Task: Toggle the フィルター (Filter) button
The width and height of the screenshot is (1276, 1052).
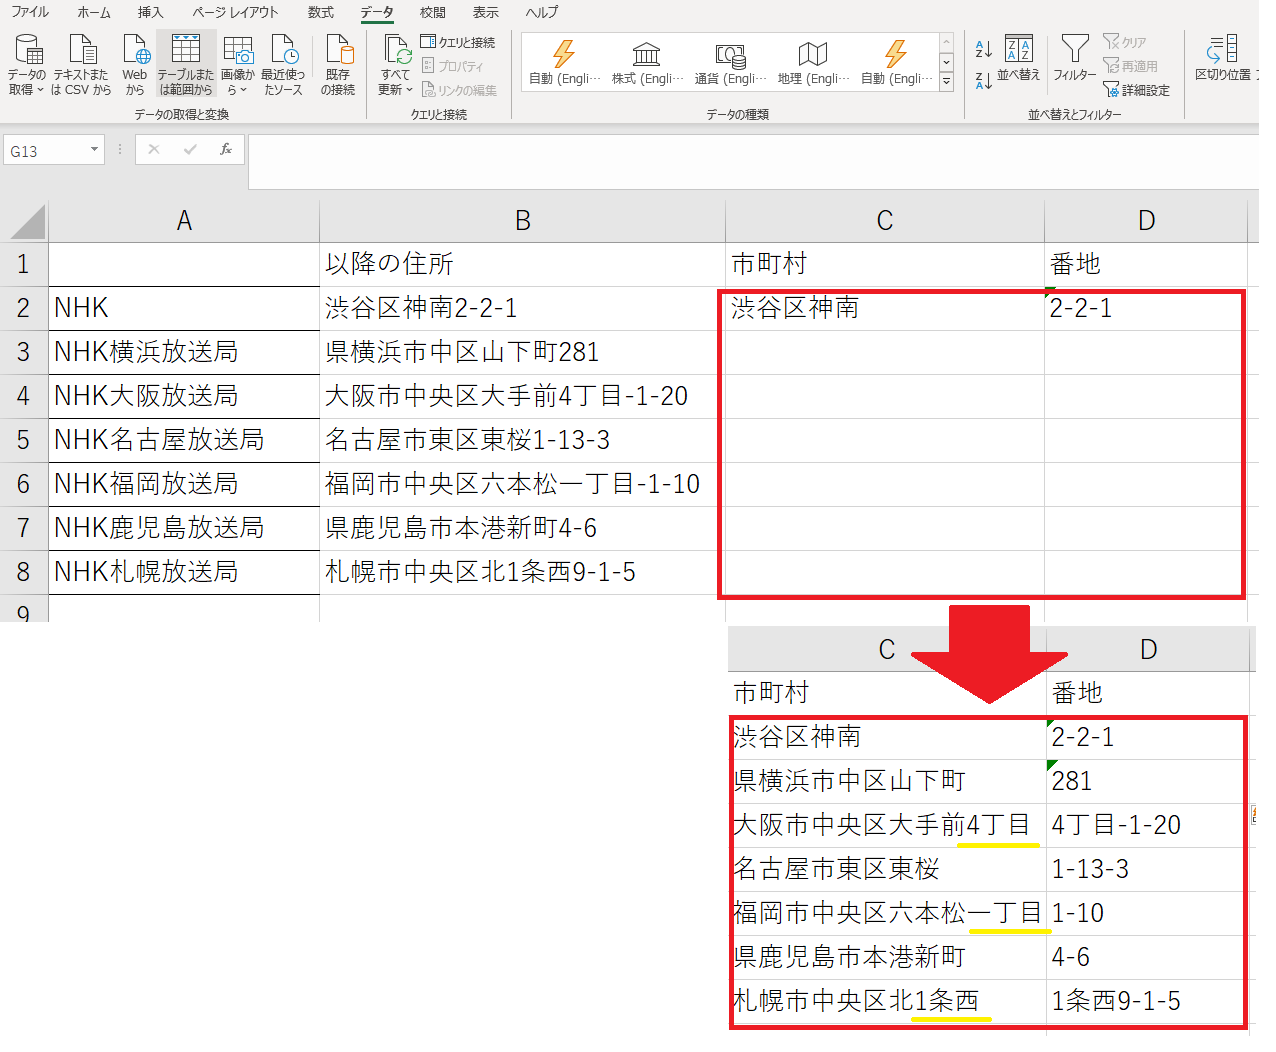Action: click(x=1075, y=58)
